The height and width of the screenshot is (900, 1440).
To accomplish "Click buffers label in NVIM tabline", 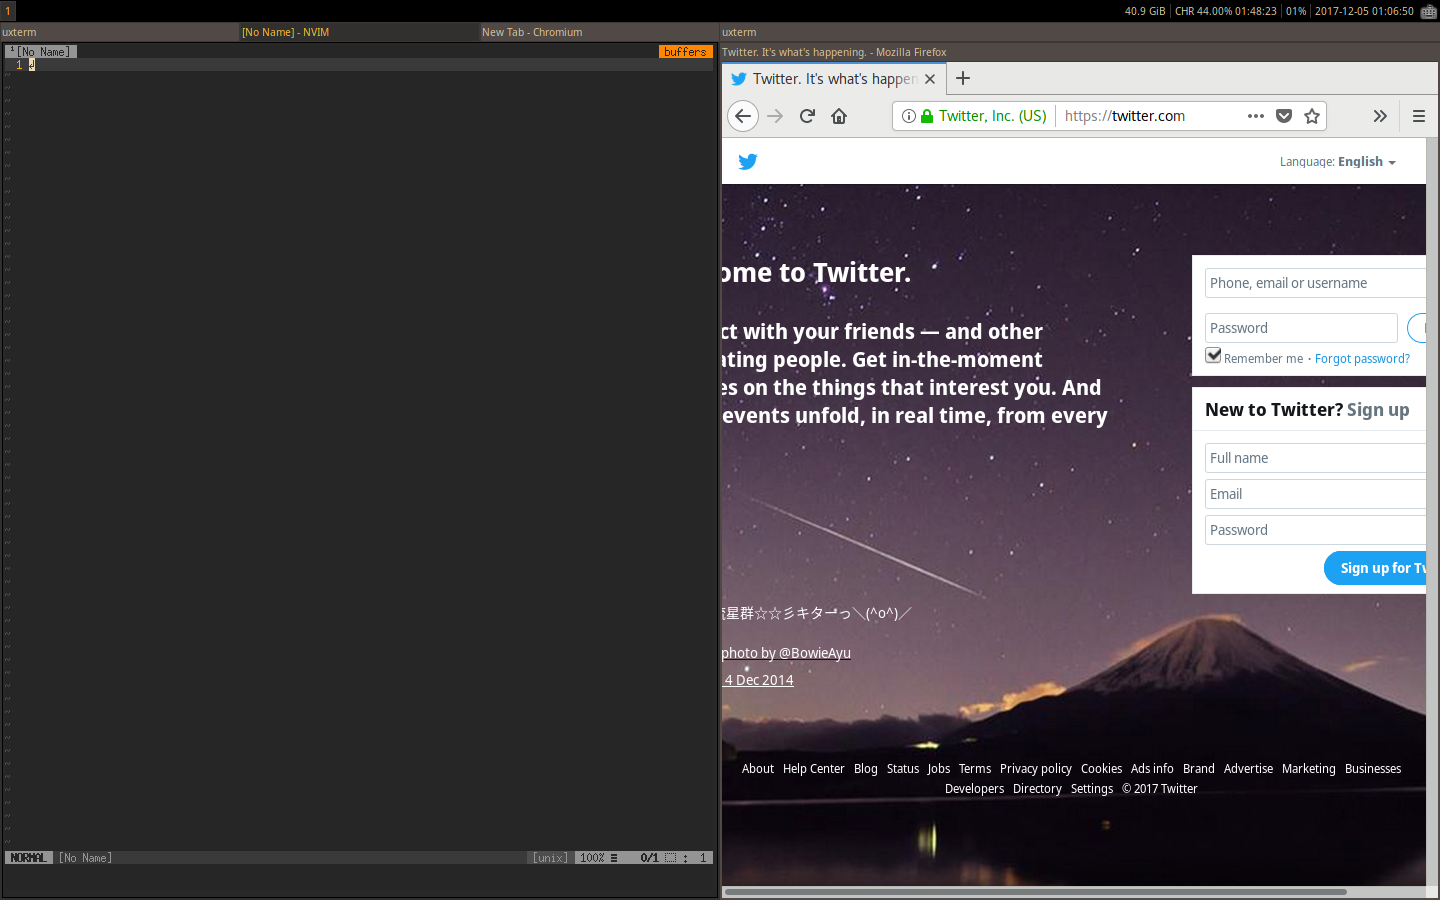I will pos(685,52).
